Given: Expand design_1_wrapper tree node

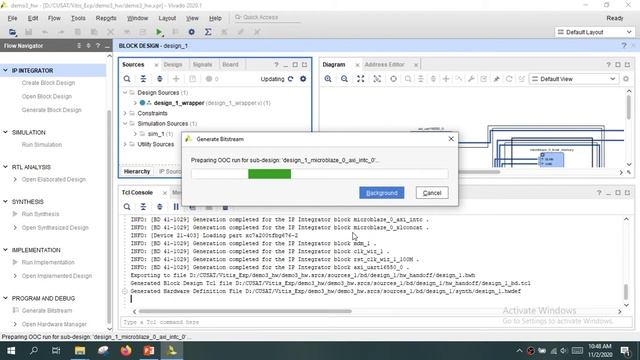Looking at the screenshot, I should (x=135, y=103).
